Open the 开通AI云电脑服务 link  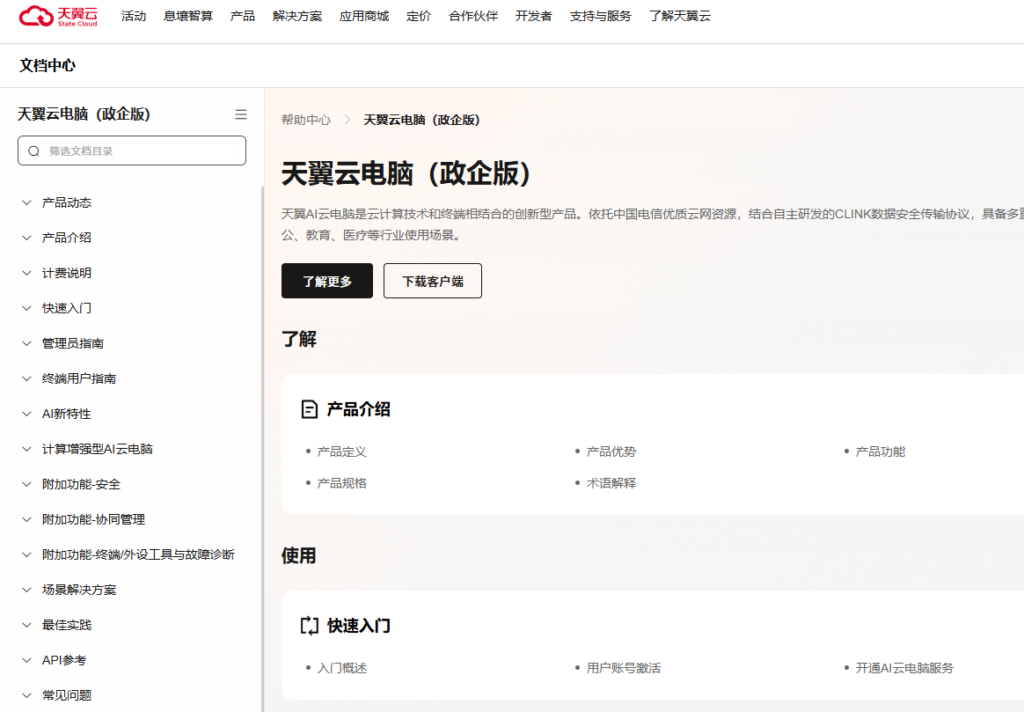(904, 668)
